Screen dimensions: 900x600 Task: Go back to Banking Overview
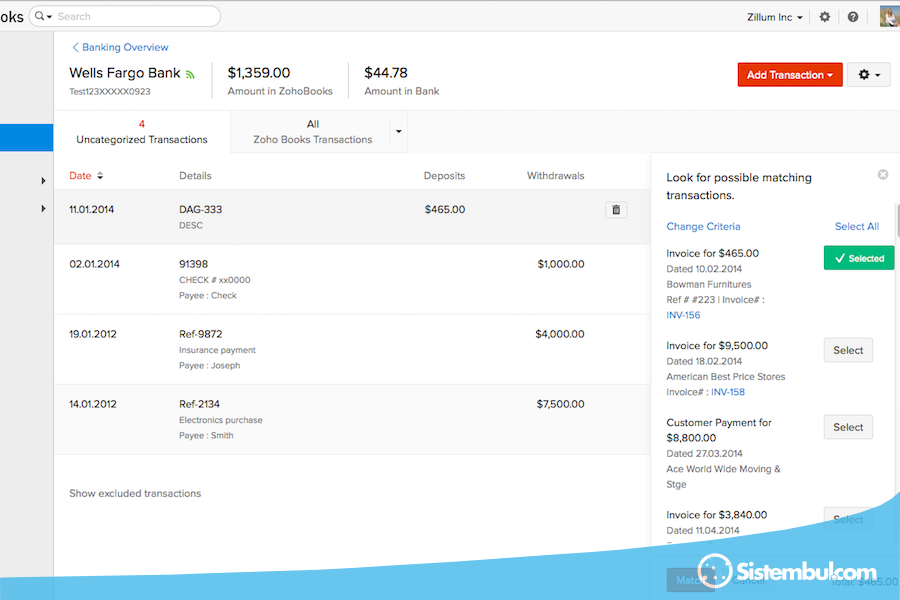[x=121, y=47]
